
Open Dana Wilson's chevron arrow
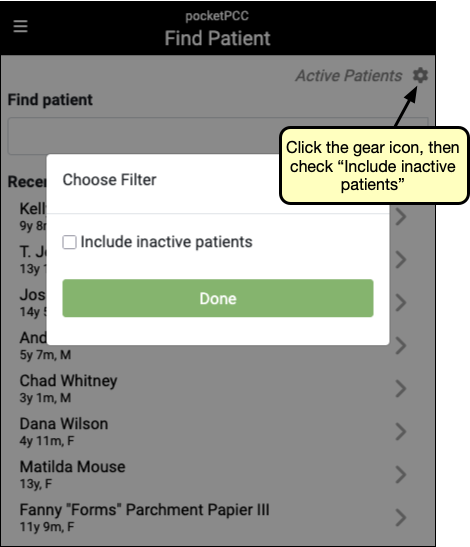point(401,432)
